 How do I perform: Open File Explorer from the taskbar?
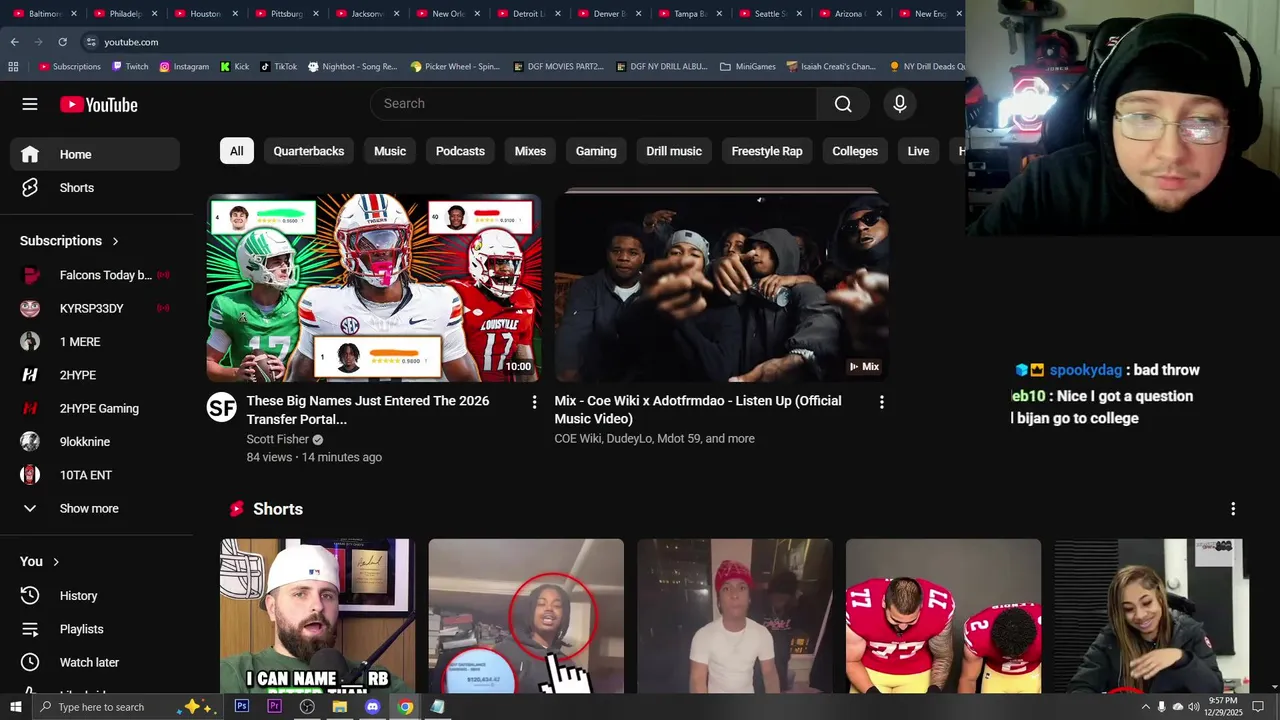tap(339, 707)
